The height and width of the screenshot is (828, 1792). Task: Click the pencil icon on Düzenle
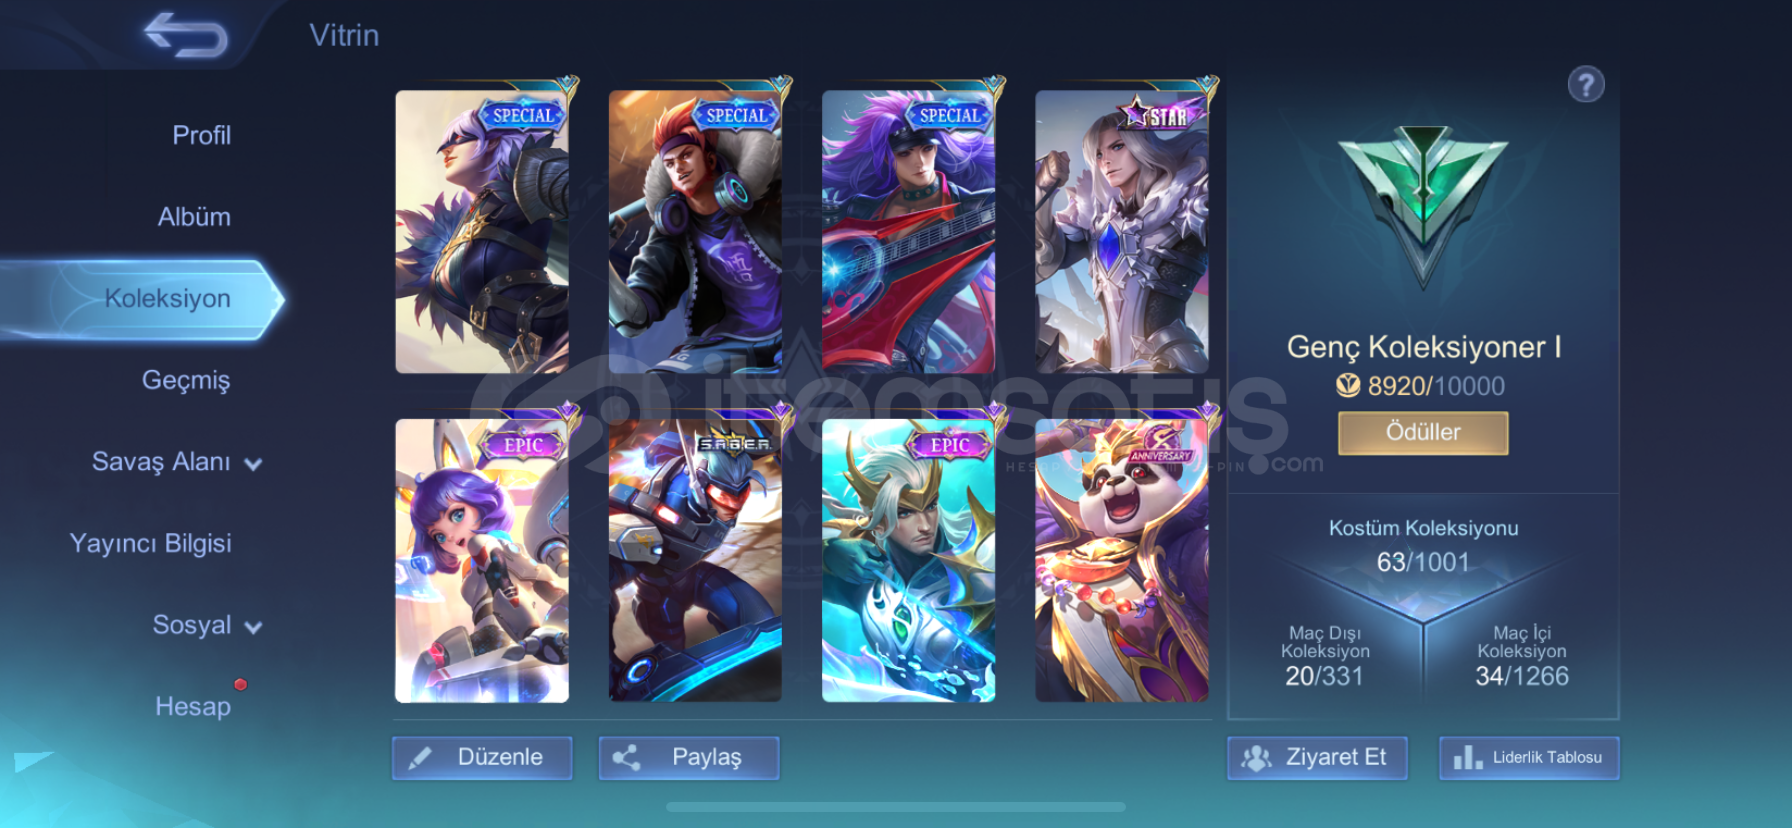pos(421,758)
